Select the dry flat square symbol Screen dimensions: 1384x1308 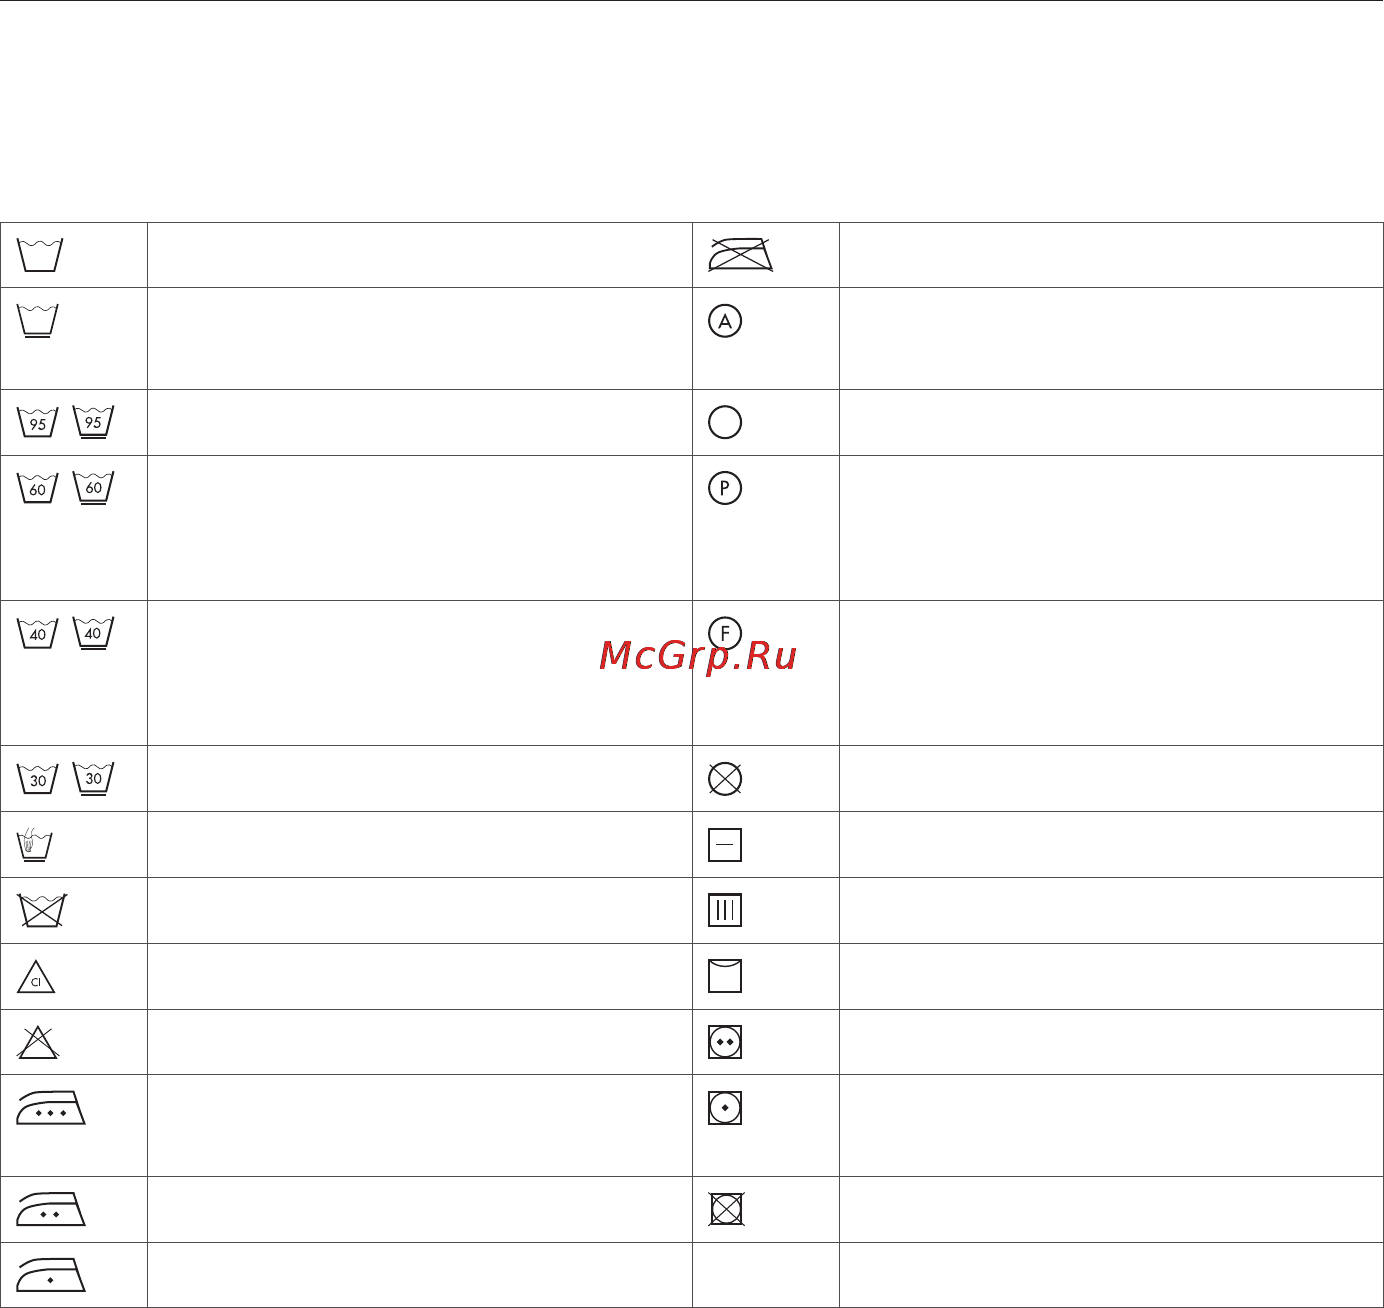coord(725,845)
